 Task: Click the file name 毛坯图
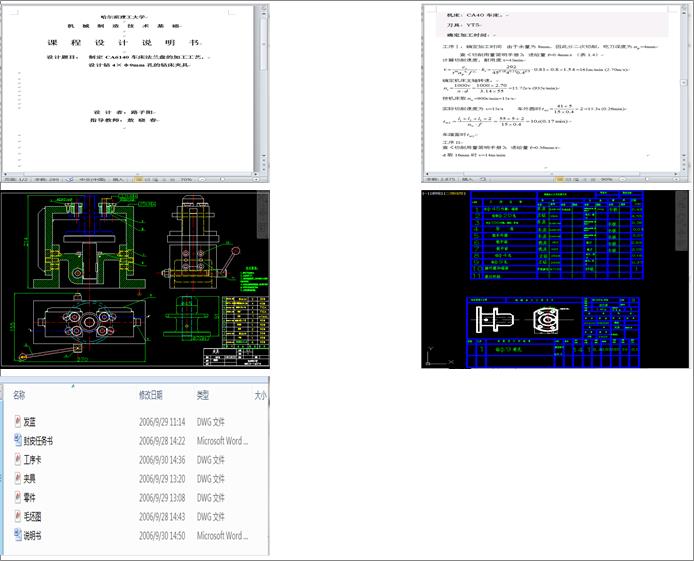[x=32, y=517]
